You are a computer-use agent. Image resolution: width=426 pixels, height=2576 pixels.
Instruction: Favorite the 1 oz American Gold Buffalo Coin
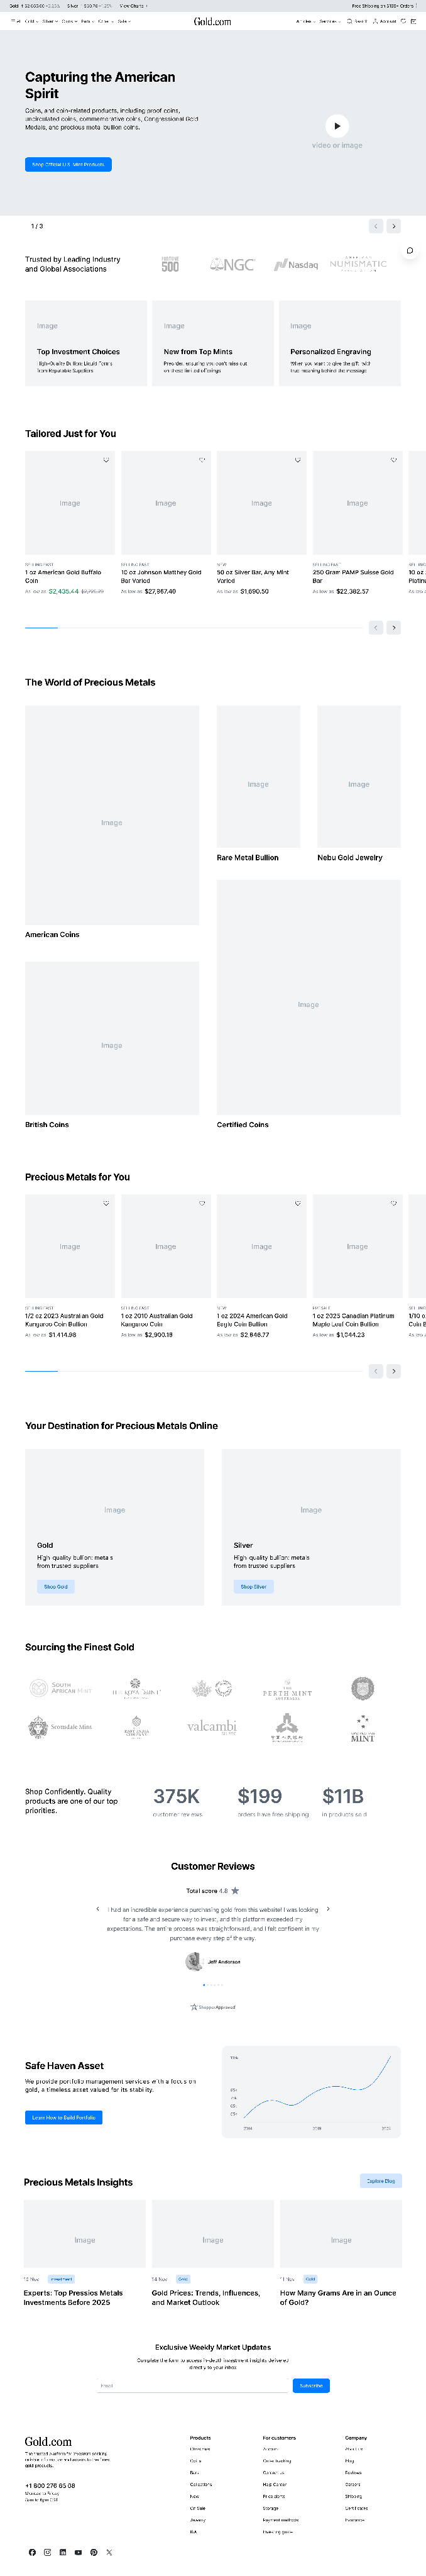pyautogui.click(x=106, y=460)
